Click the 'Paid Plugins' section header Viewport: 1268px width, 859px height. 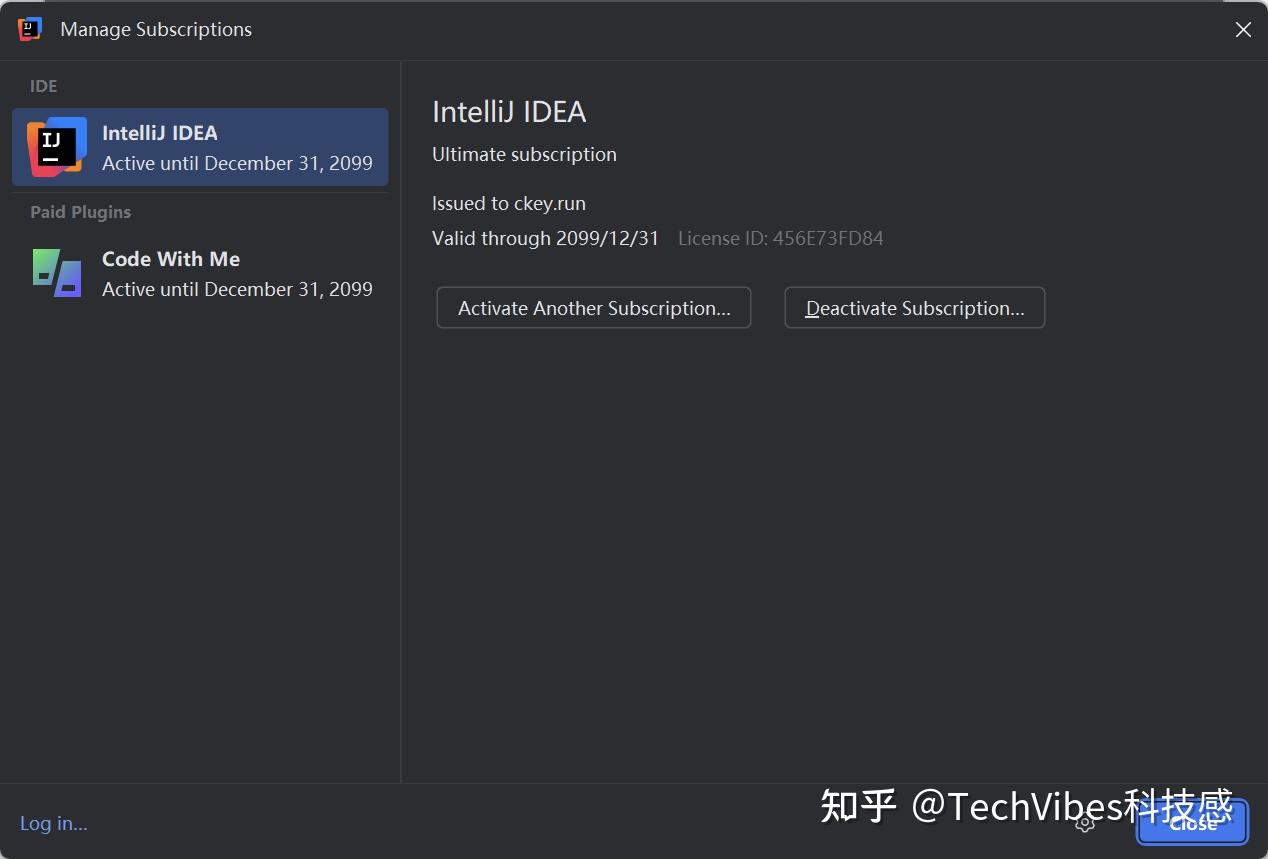[80, 212]
